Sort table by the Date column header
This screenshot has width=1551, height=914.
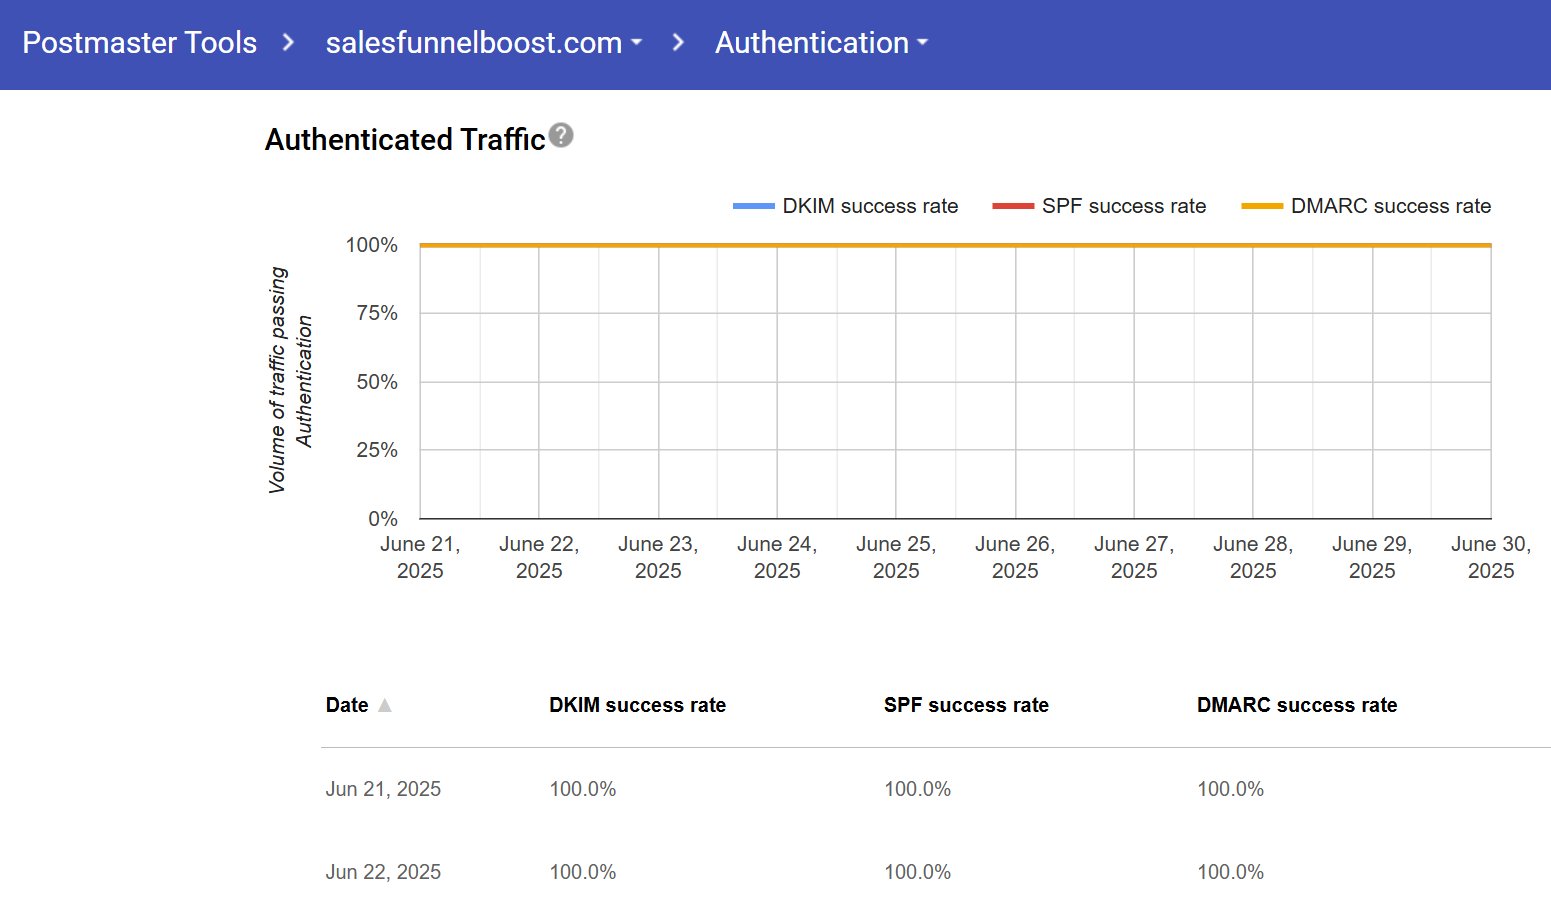pyautogui.click(x=347, y=705)
